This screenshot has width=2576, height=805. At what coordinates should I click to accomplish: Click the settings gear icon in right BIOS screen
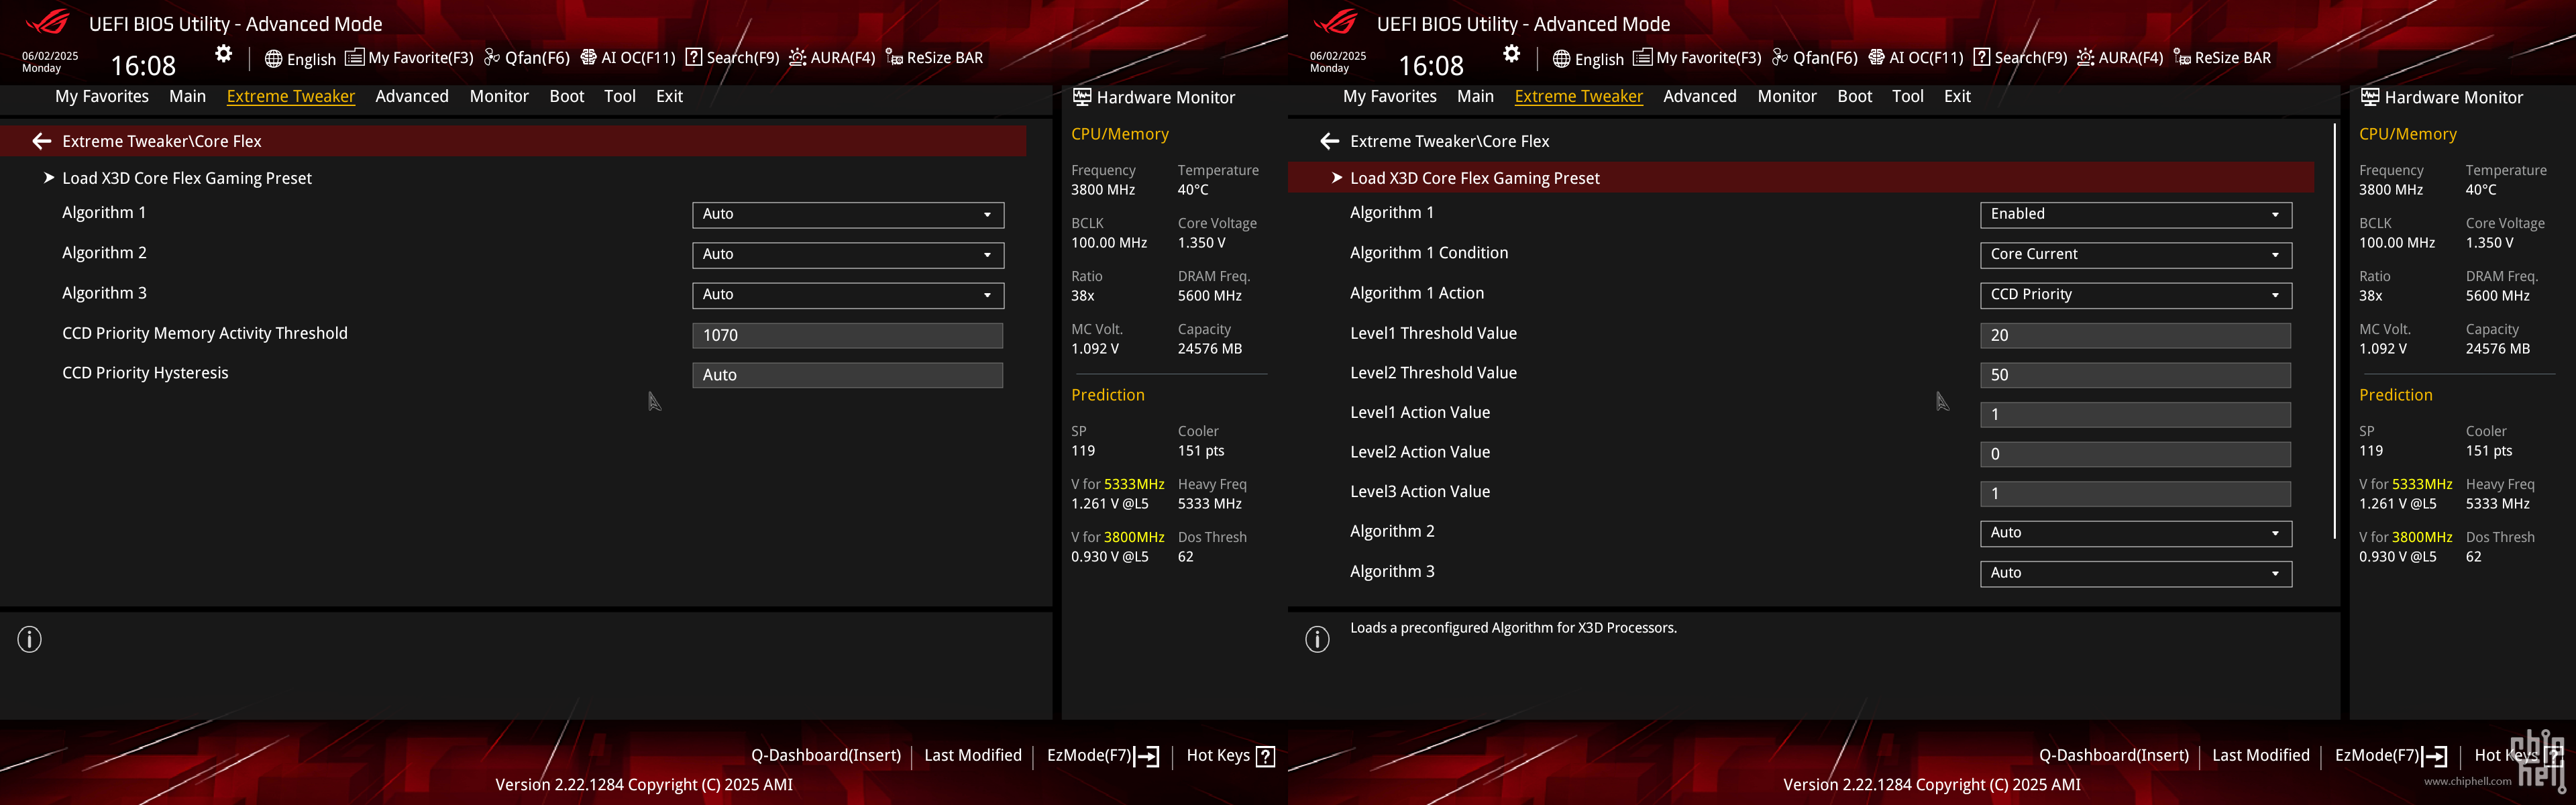(x=1512, y=54)
